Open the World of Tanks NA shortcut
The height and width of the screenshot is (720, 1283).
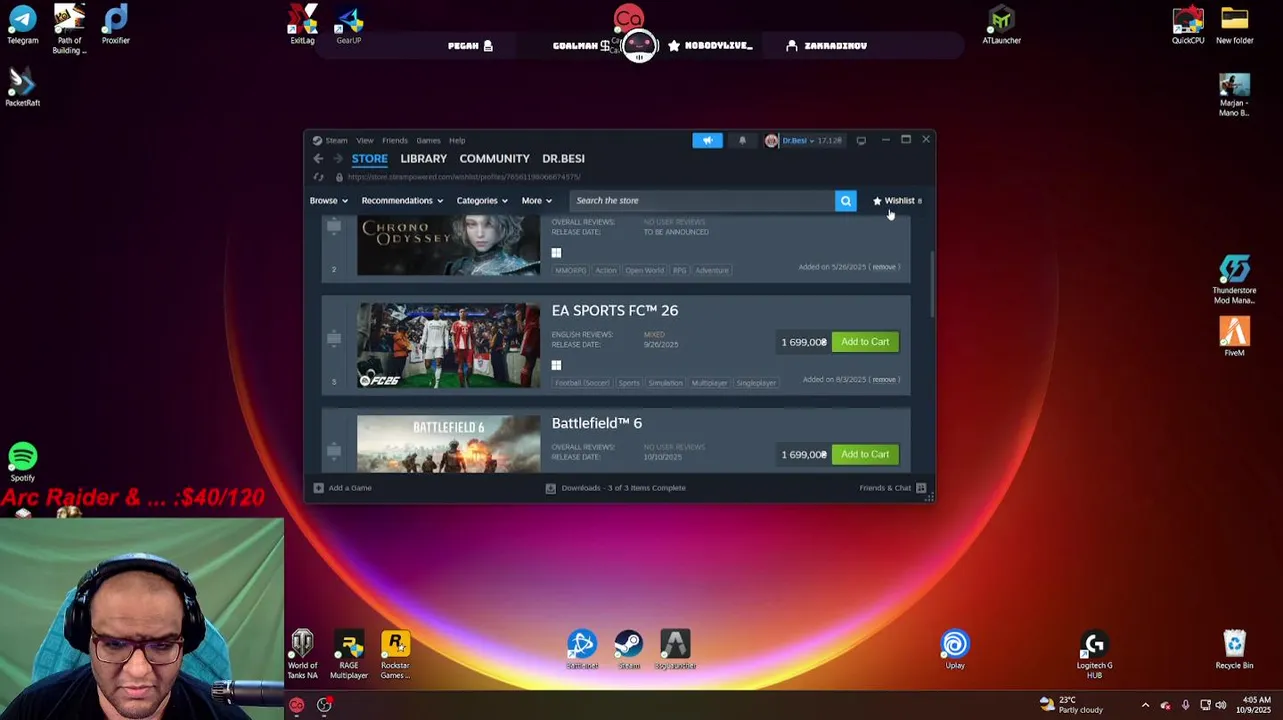coord(302,655)
